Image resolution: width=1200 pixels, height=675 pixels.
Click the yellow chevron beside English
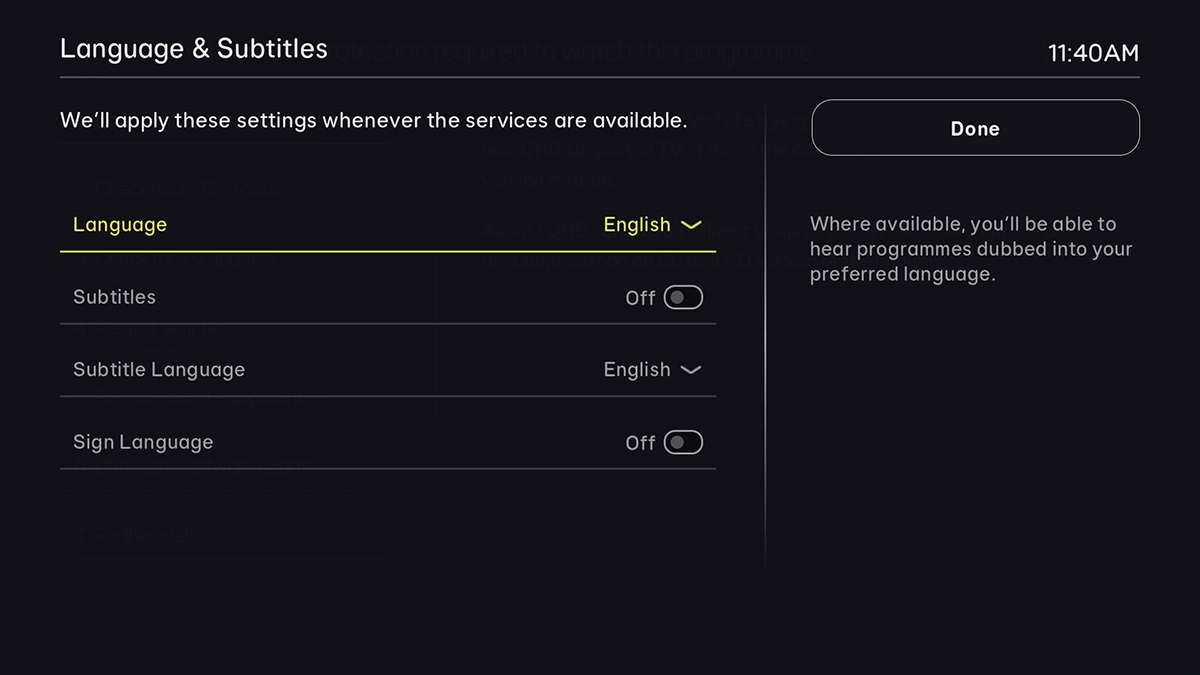pyautogui.click(x=690, y=226)
